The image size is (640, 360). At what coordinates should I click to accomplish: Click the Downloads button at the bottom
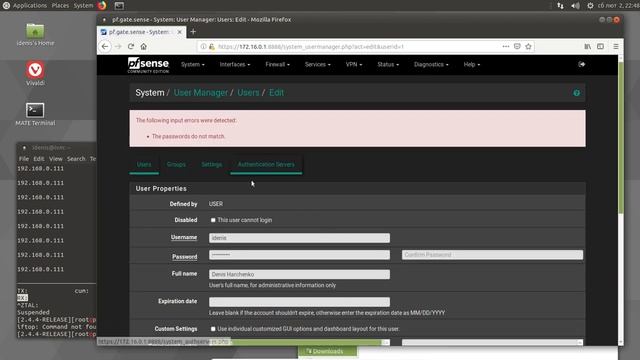pyautogui.click(x=327, y=351)
